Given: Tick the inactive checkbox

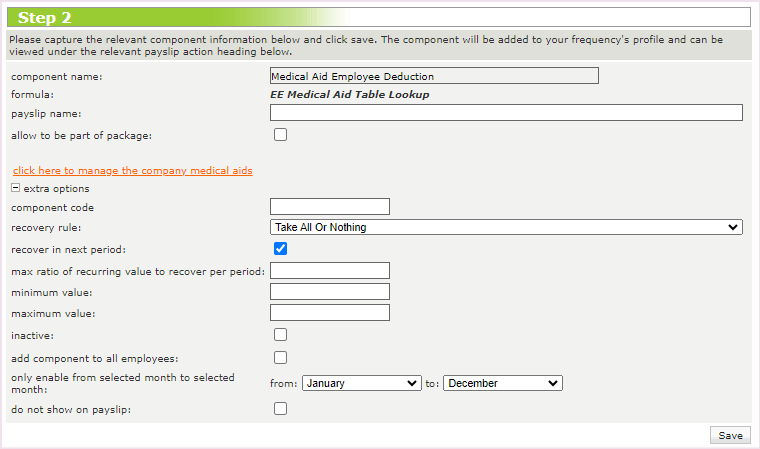Looking at the screenshot, I should tap(281, 335).
